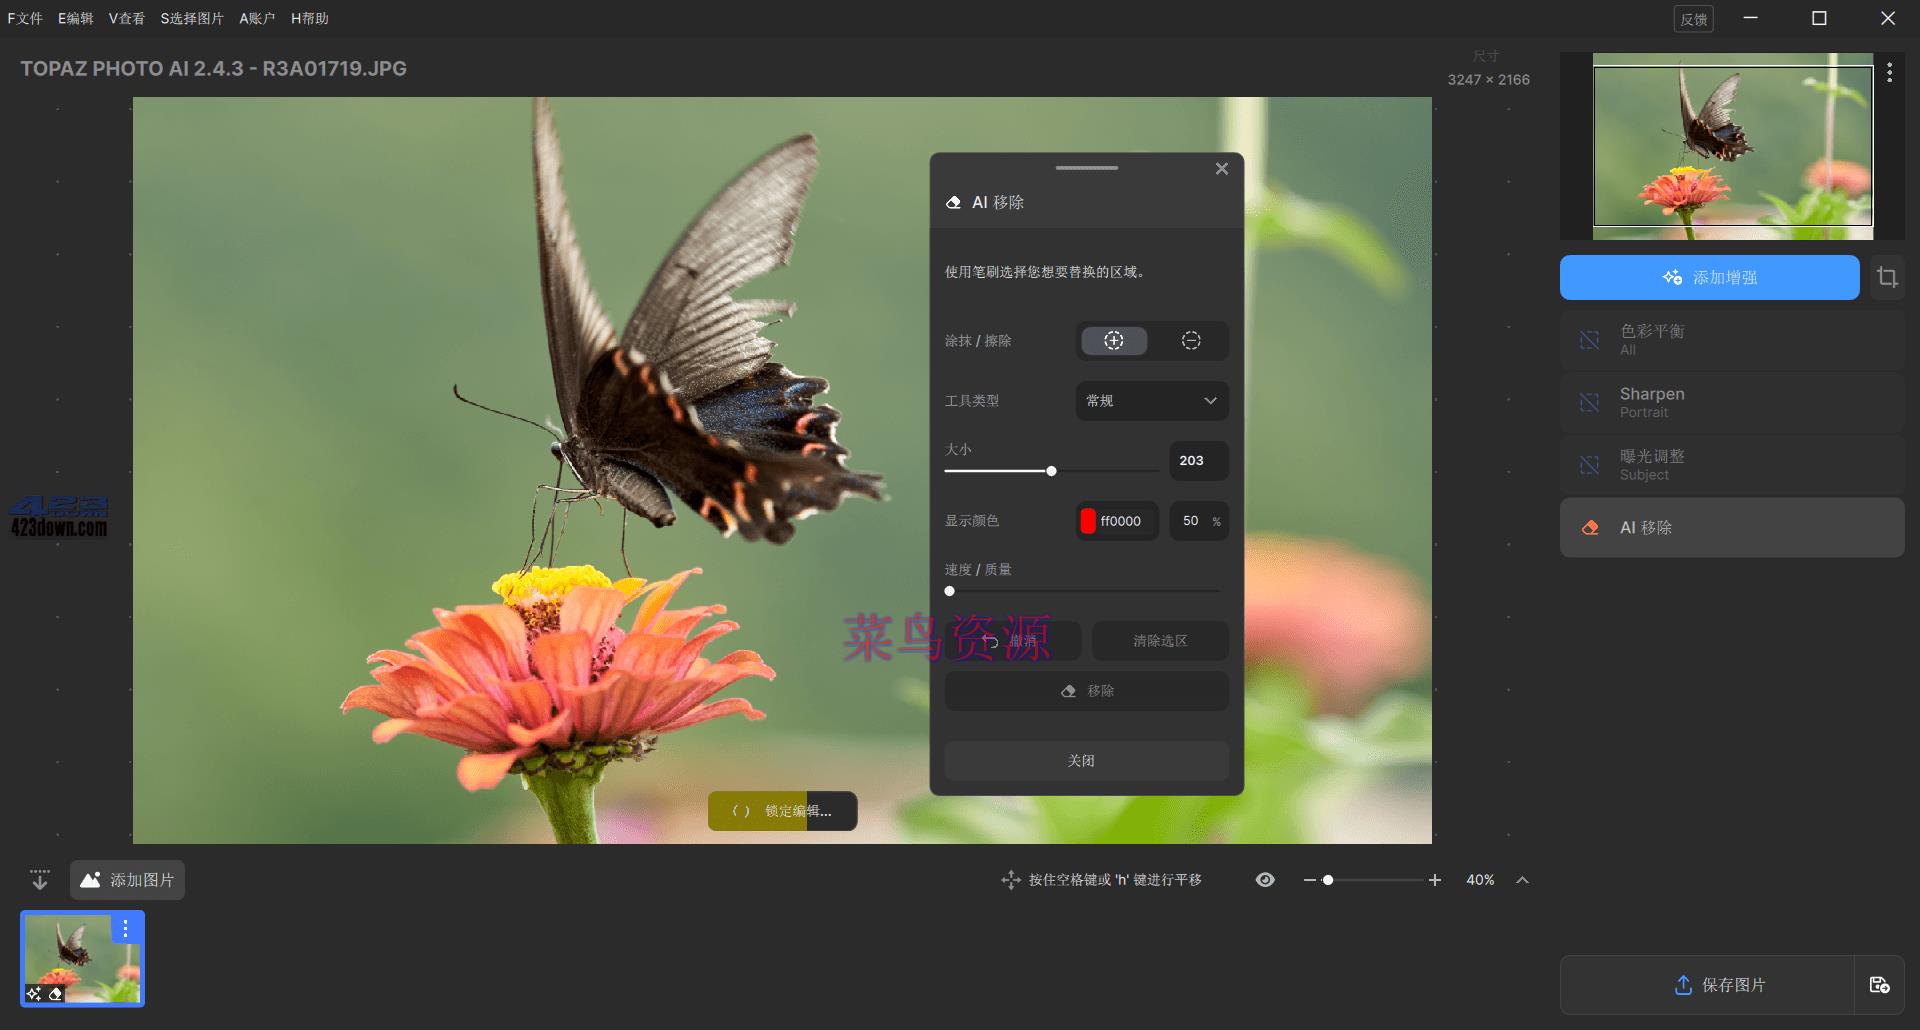Click the batch export icon next to 保存图片
The width and height of the screenshot is (1920, 1030).
click(x=1881, y=985)
